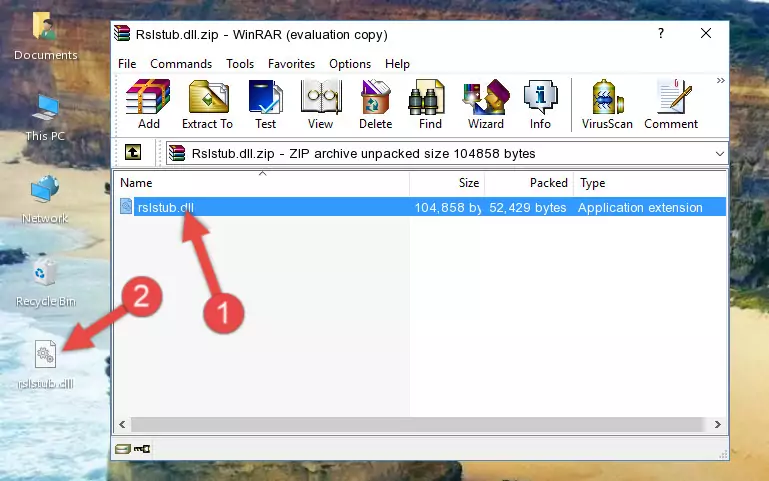
Task: Run Test on the archive
Action: tap(265, 104)
